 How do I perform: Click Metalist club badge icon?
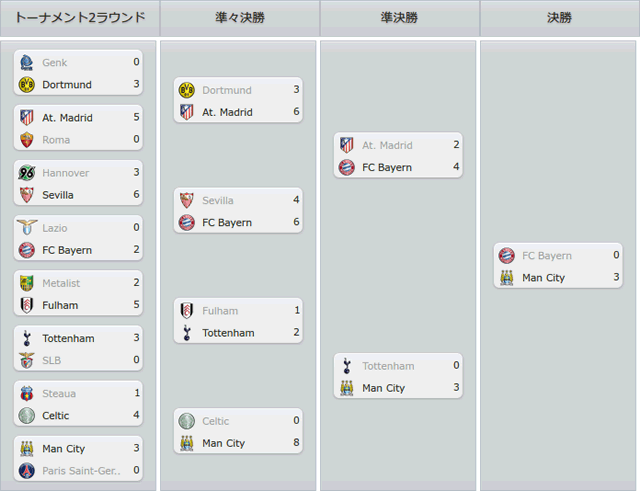[x=27, y=283]
